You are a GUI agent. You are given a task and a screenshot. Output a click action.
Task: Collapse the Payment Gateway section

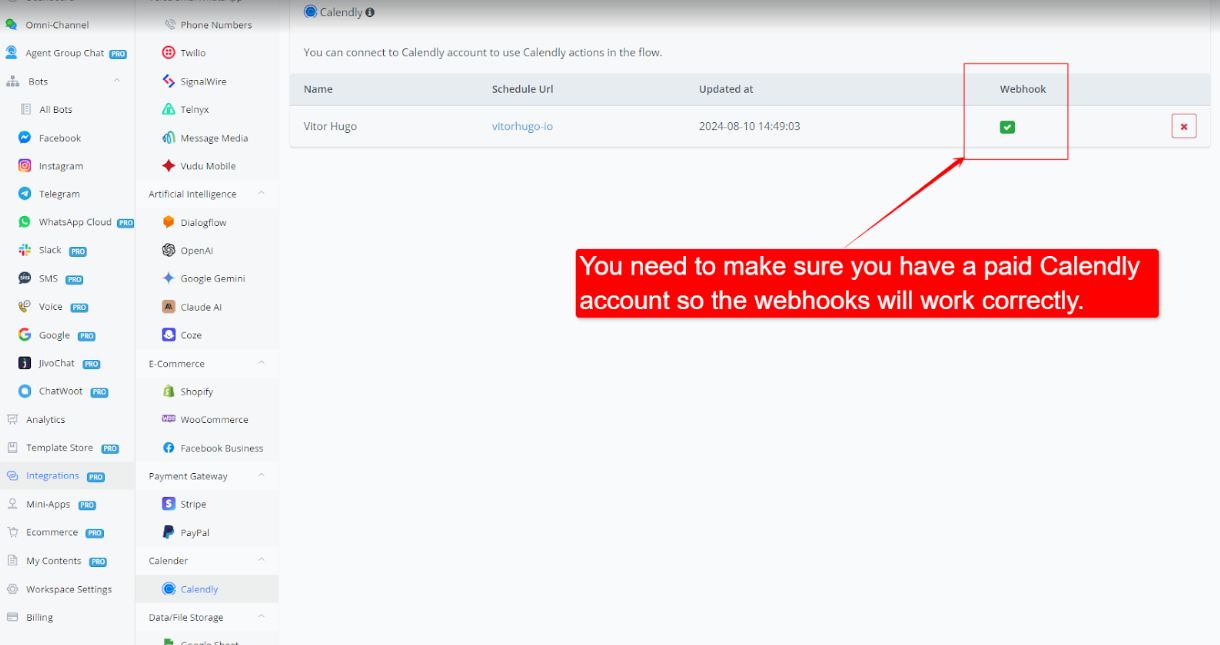(261, 476)
